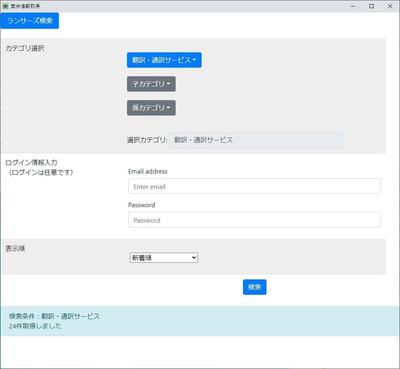Click the (ログインは任意です) note

pyautogui.click(x=40, y=172)
